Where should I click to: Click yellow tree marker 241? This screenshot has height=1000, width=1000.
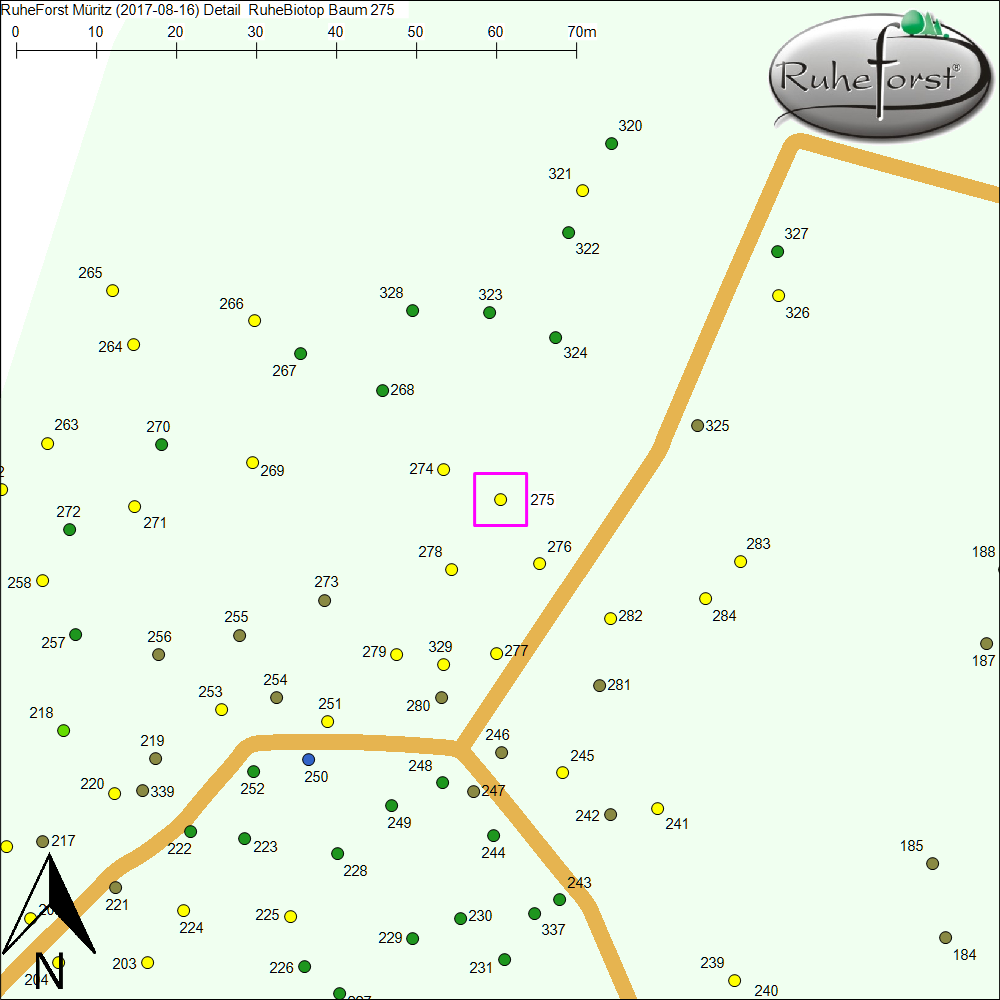coord(658,809)
